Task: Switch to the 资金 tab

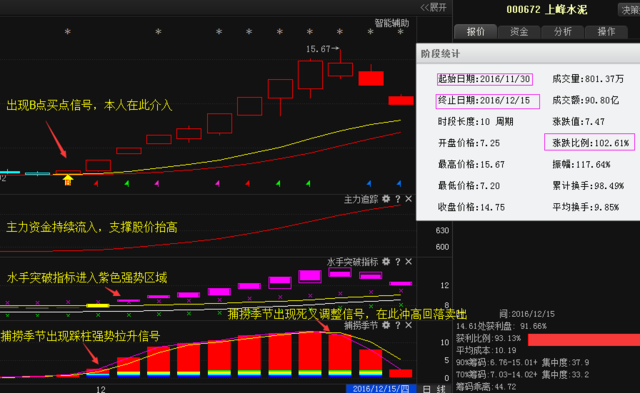Action: pos(519,31)
